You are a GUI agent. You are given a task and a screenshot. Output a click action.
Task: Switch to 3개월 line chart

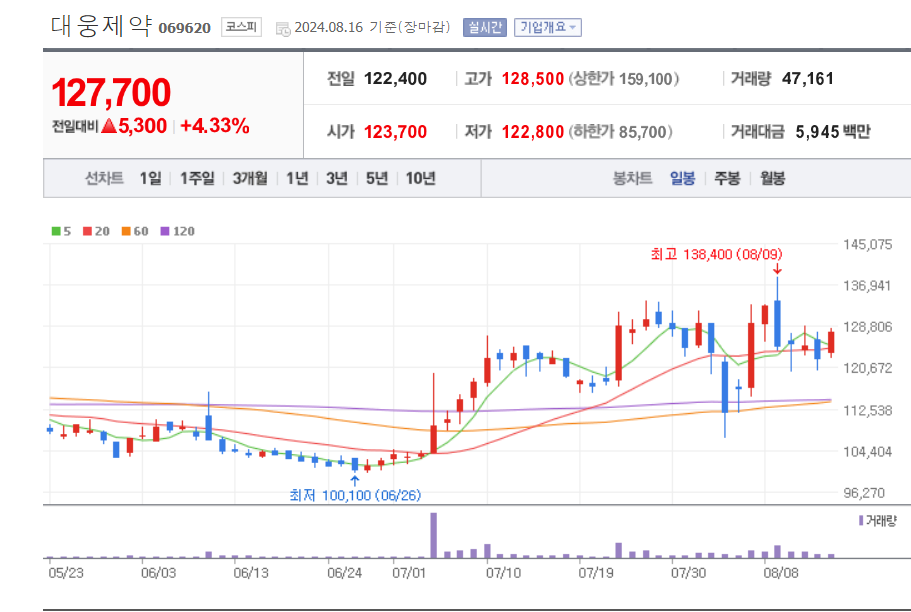(250, 178)
